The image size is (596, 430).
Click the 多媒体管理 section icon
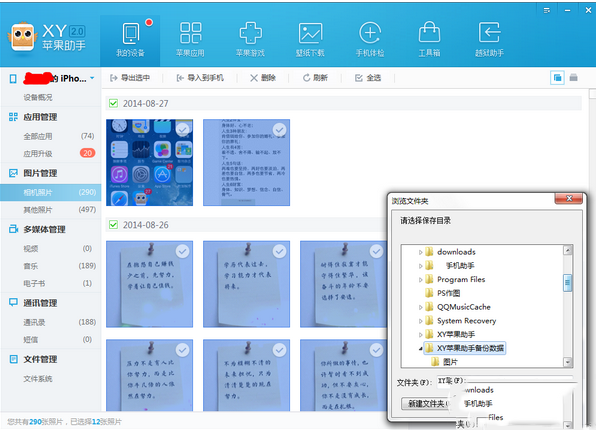(x=13, y=229)
